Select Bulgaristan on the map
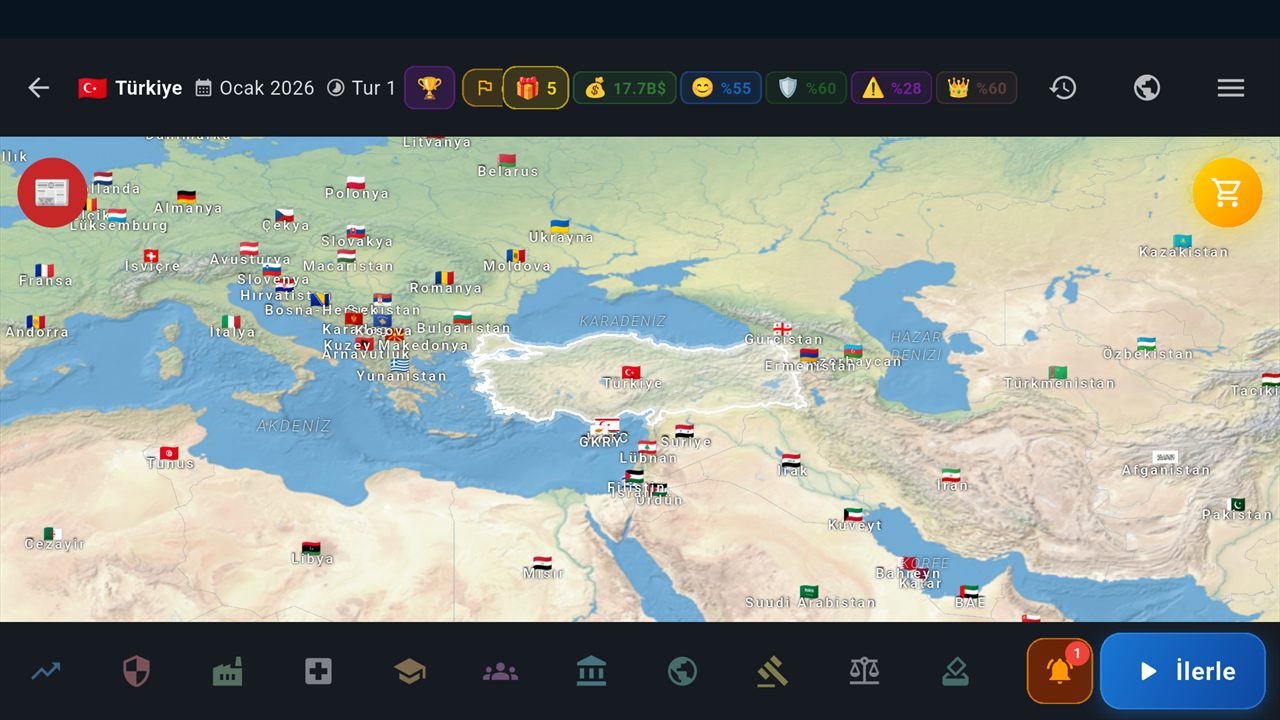 [x=462, y=322]
